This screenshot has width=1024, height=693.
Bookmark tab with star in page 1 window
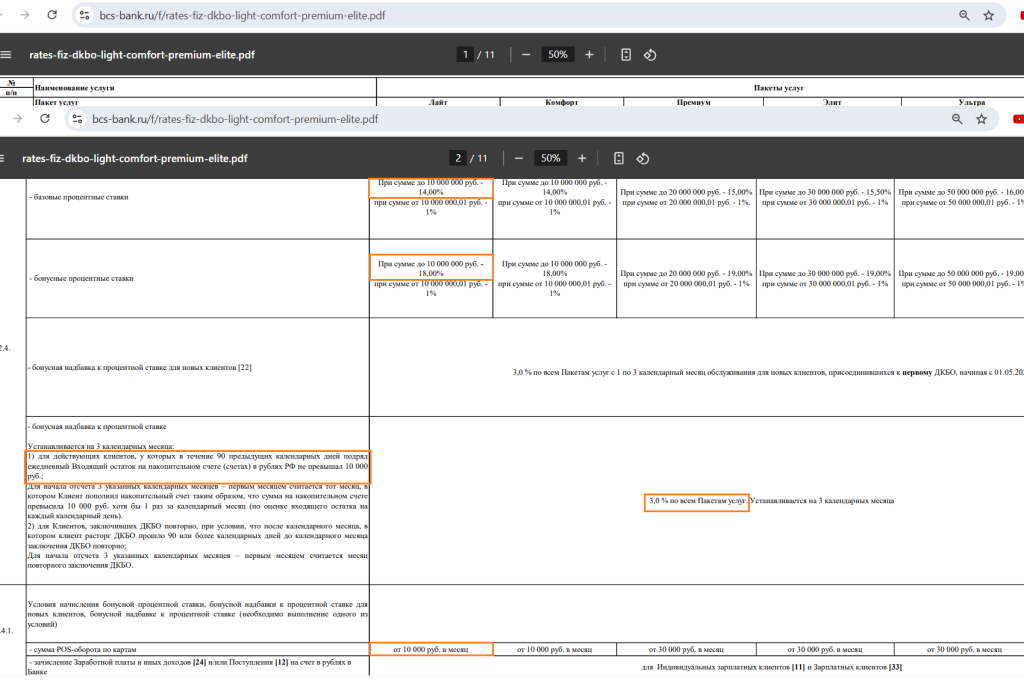tap(989, 15)
